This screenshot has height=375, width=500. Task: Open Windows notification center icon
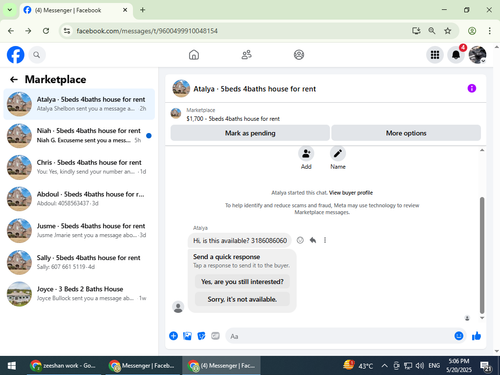(x=486, y=366)
